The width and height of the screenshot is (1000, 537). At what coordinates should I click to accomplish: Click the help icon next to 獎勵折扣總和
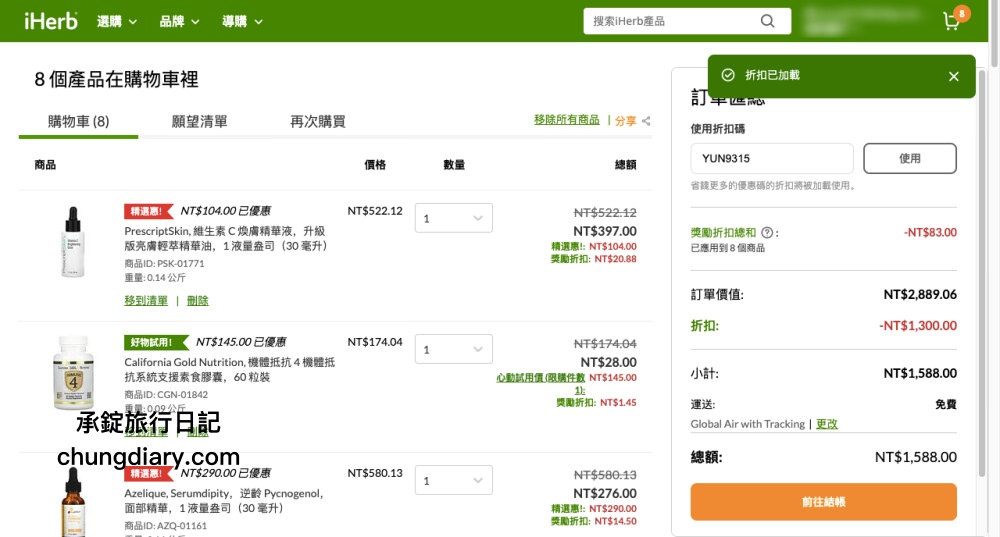(x=767, y=233)
